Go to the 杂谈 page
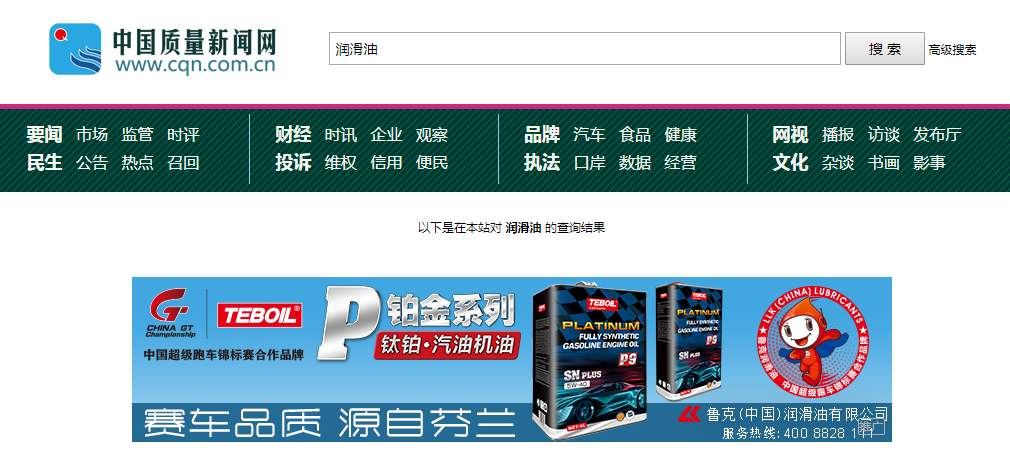The image size is (1010, 468). [x=838, y=163]
